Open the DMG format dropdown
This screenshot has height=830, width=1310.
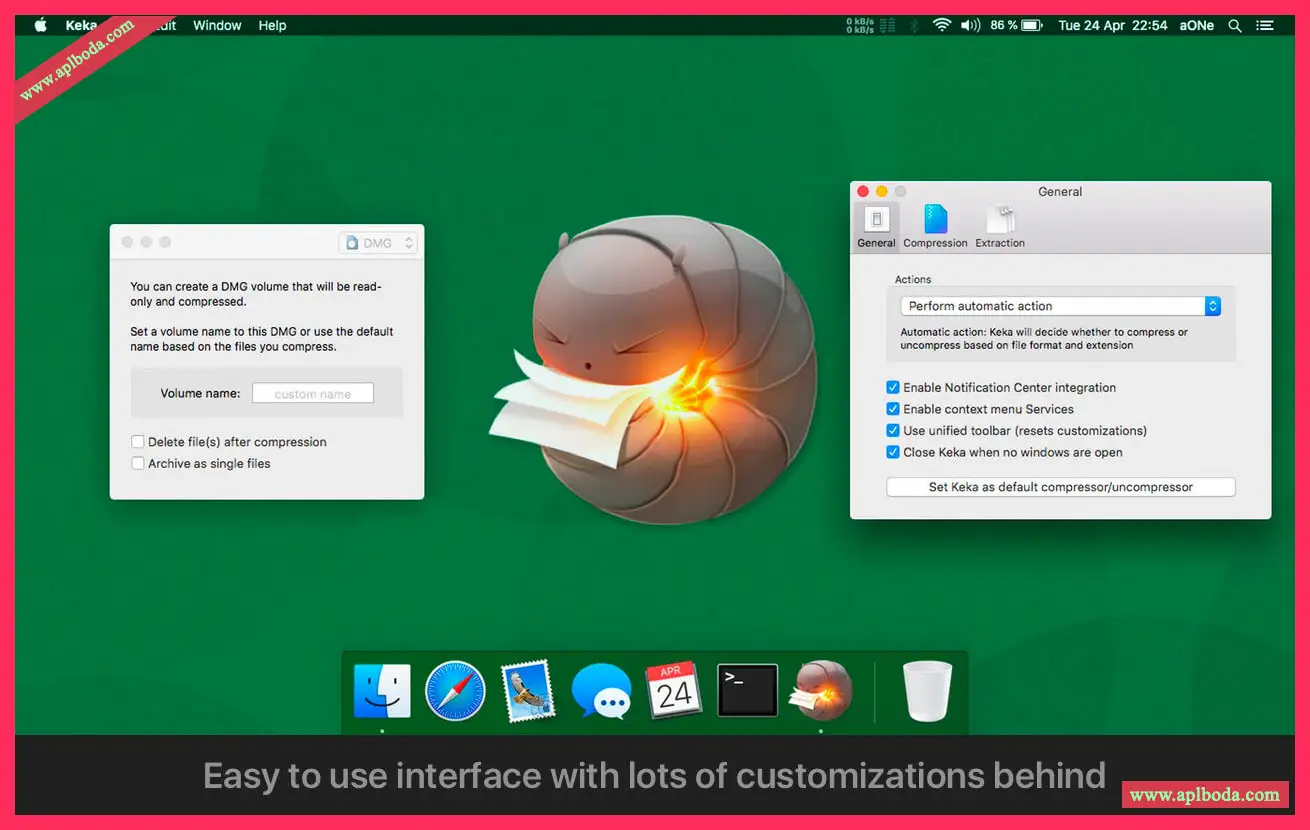(x=378, y=243)
